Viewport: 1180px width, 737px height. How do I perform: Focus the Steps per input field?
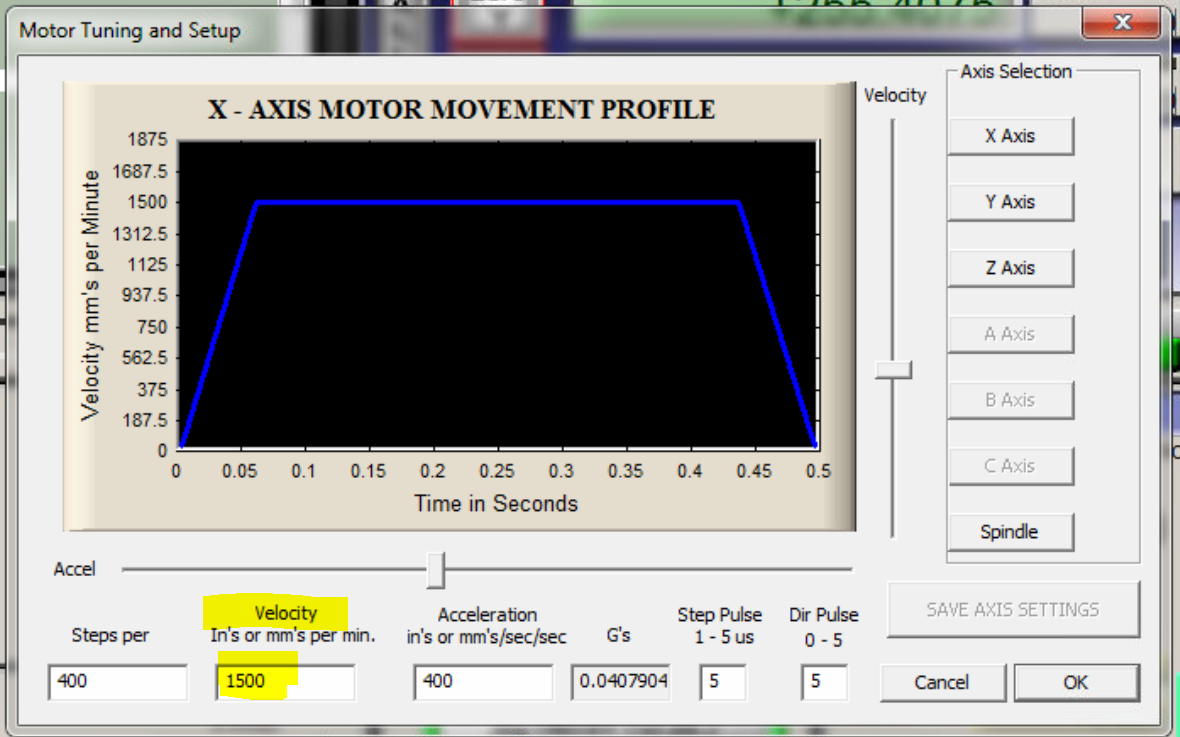pos(117,682)
